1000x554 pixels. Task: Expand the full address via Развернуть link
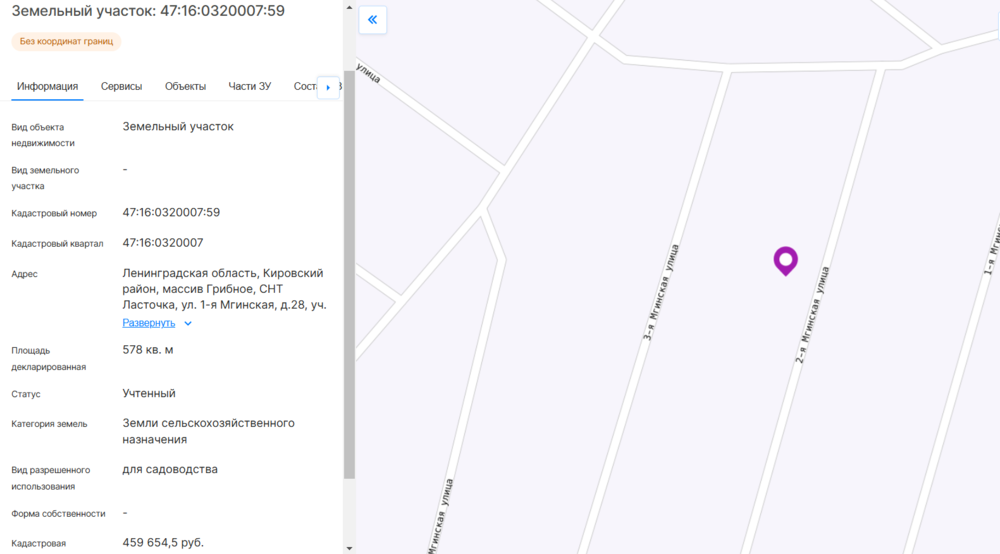(148, 323)
